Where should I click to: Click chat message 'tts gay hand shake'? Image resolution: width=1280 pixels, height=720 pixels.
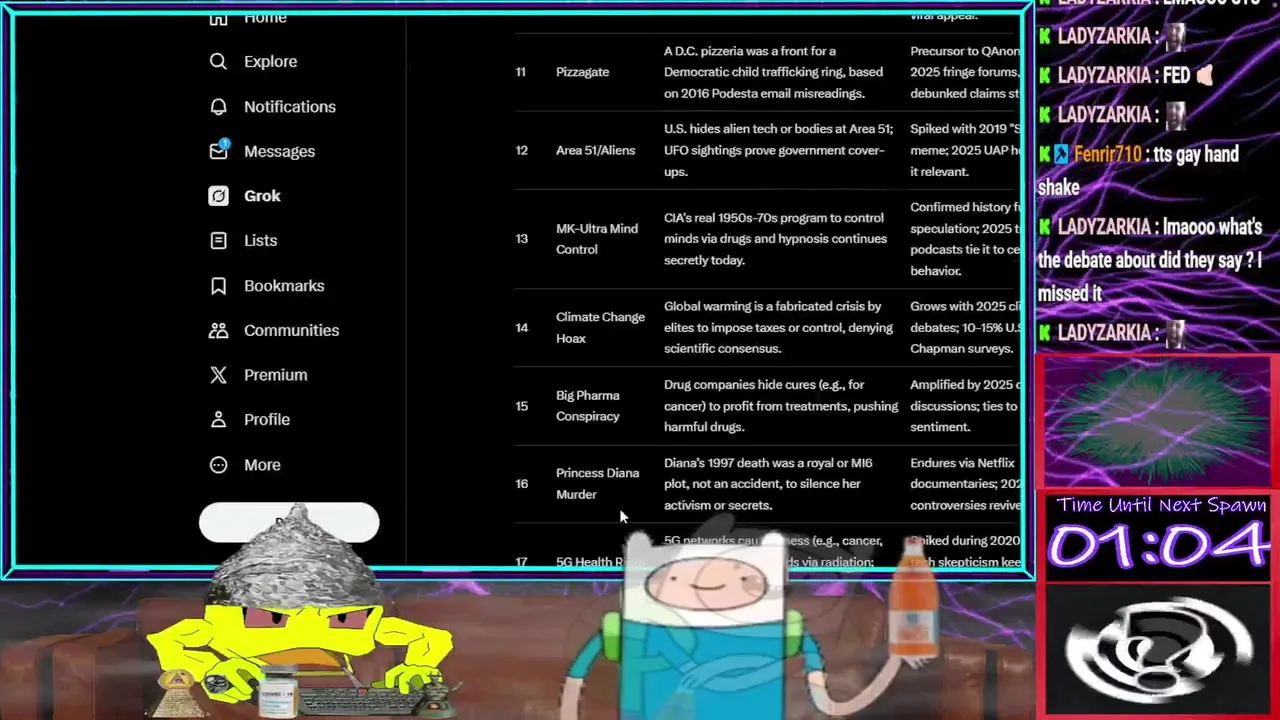click(1138, 171)
